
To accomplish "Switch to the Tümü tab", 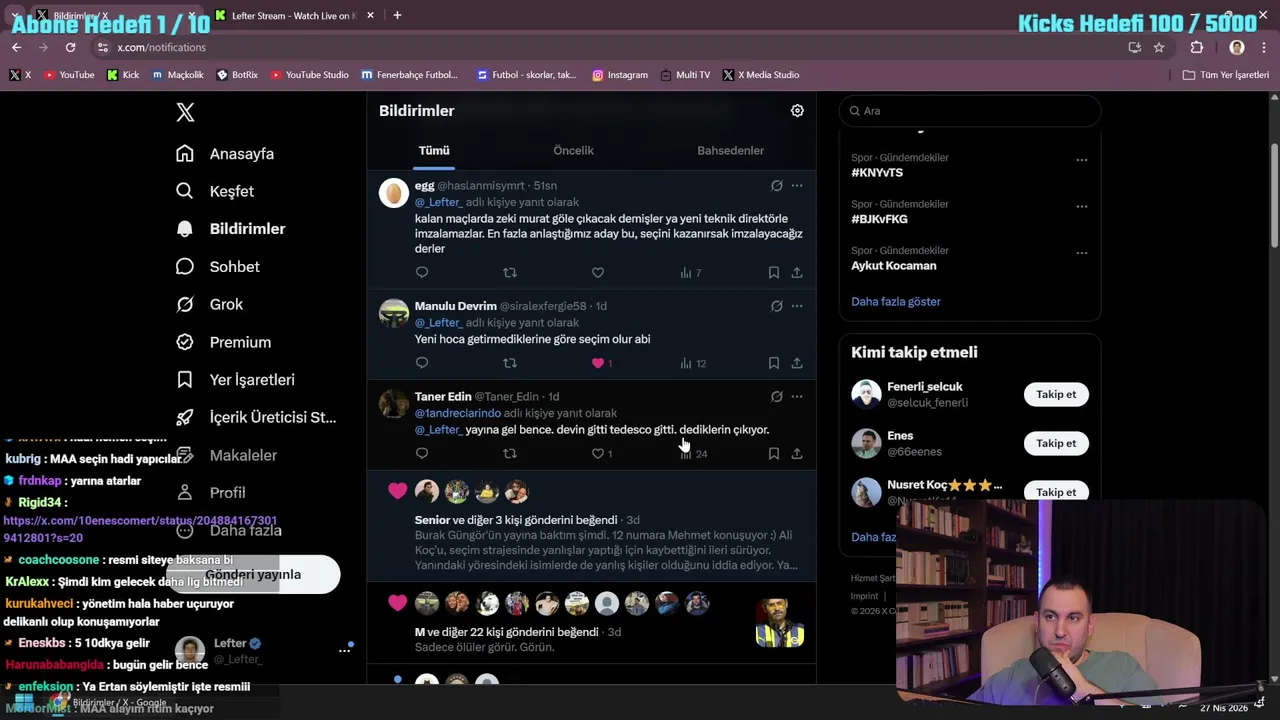I will [434, 150].
